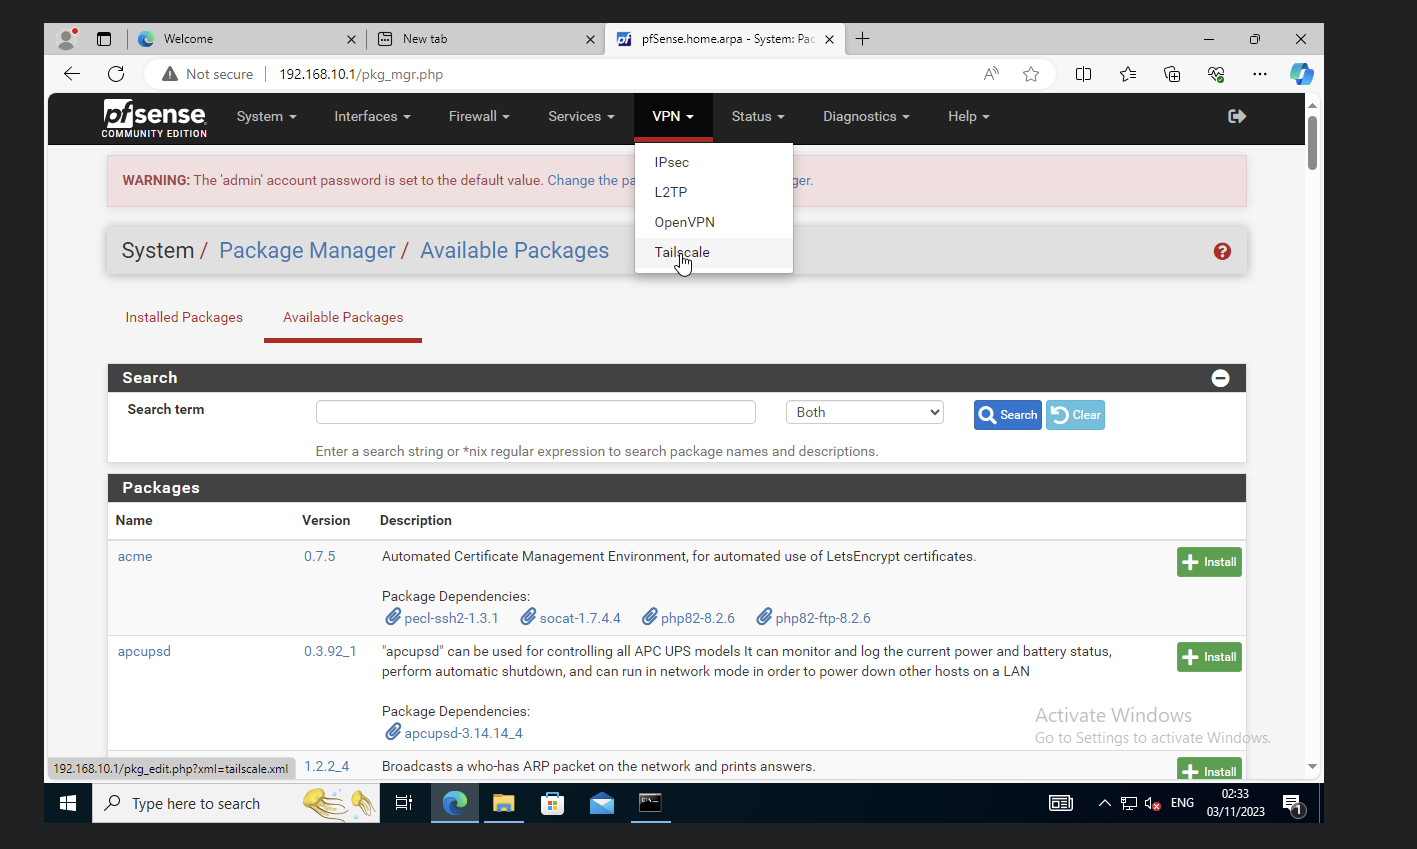1417x849 pixels.
Task: Open Mail app from the taskbar
Action: 601,803
